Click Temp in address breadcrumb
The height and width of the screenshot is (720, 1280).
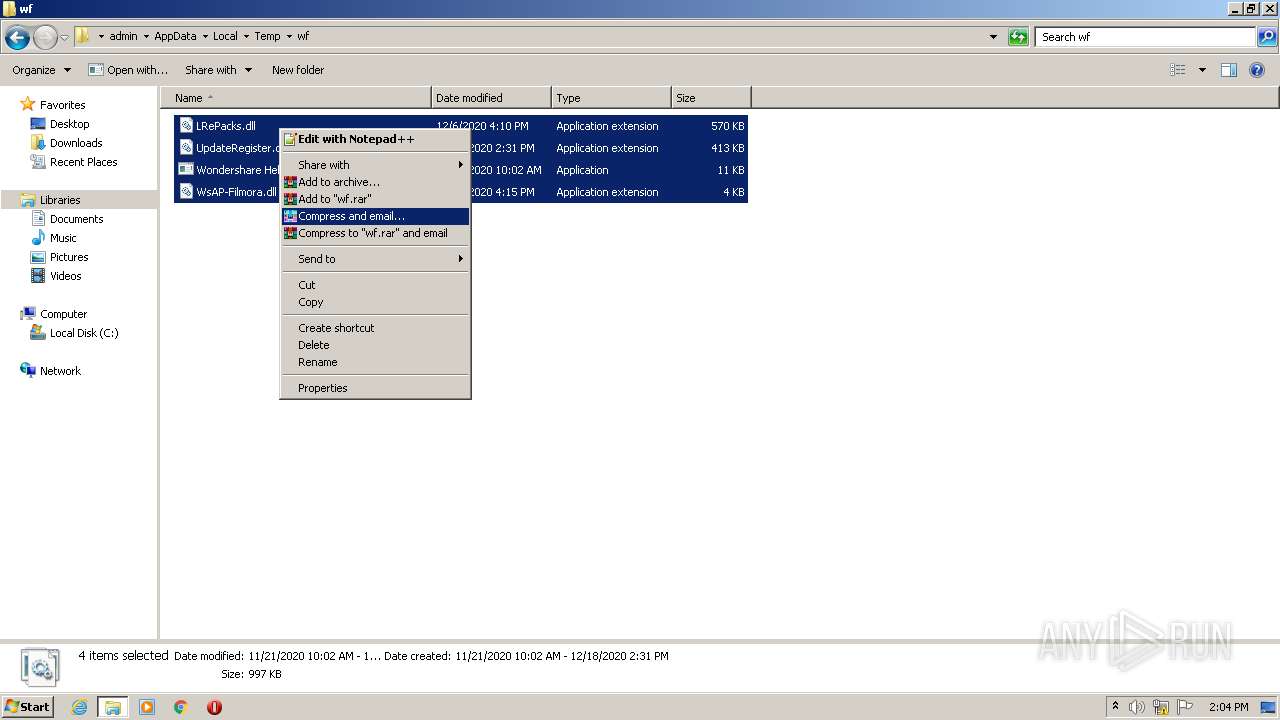click(x=267, y=36)
